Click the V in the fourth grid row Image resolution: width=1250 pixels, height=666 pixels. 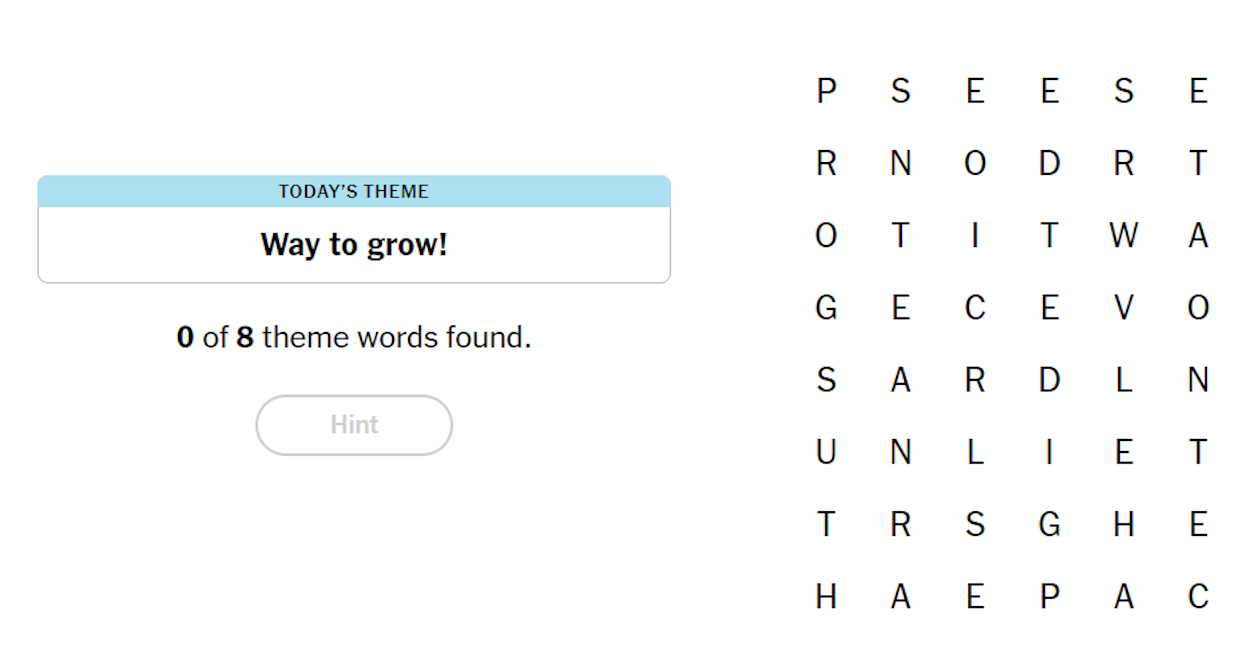pyautogui.click(x=1124, y=308)
